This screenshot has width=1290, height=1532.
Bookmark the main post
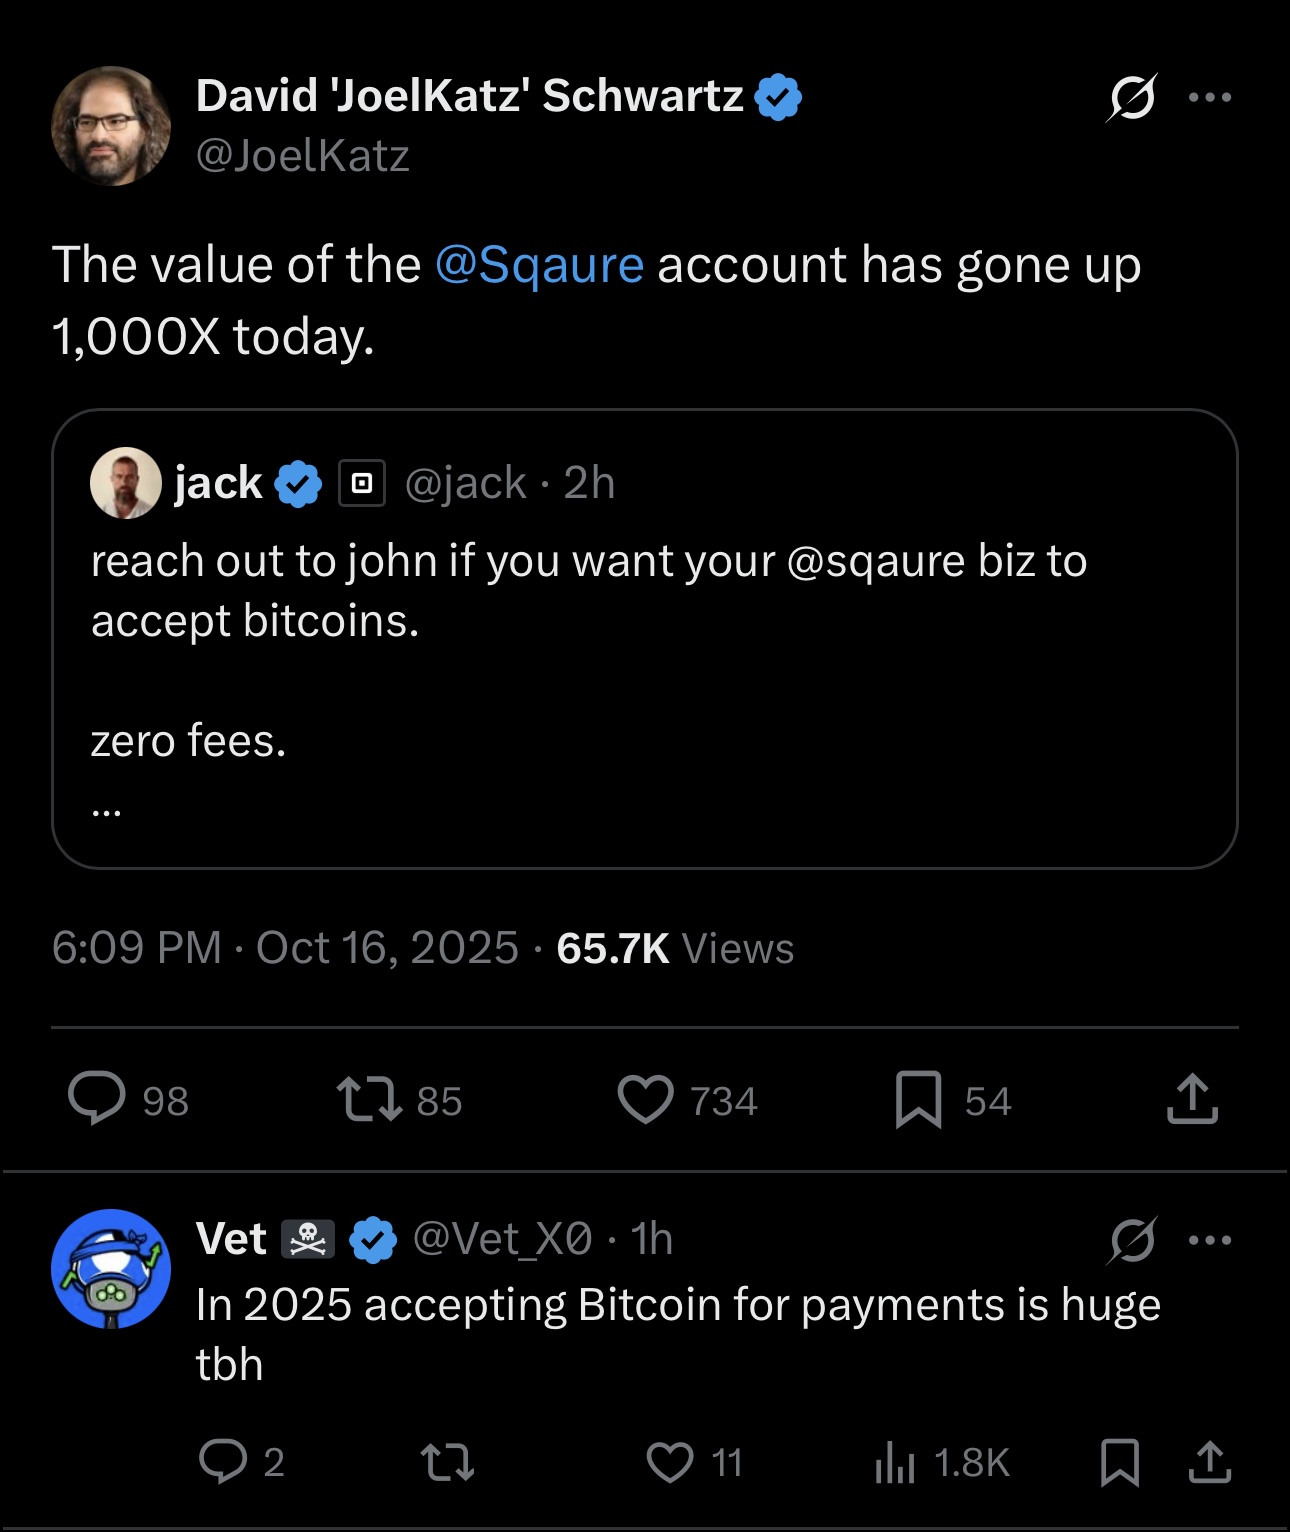coord(918,1099)
